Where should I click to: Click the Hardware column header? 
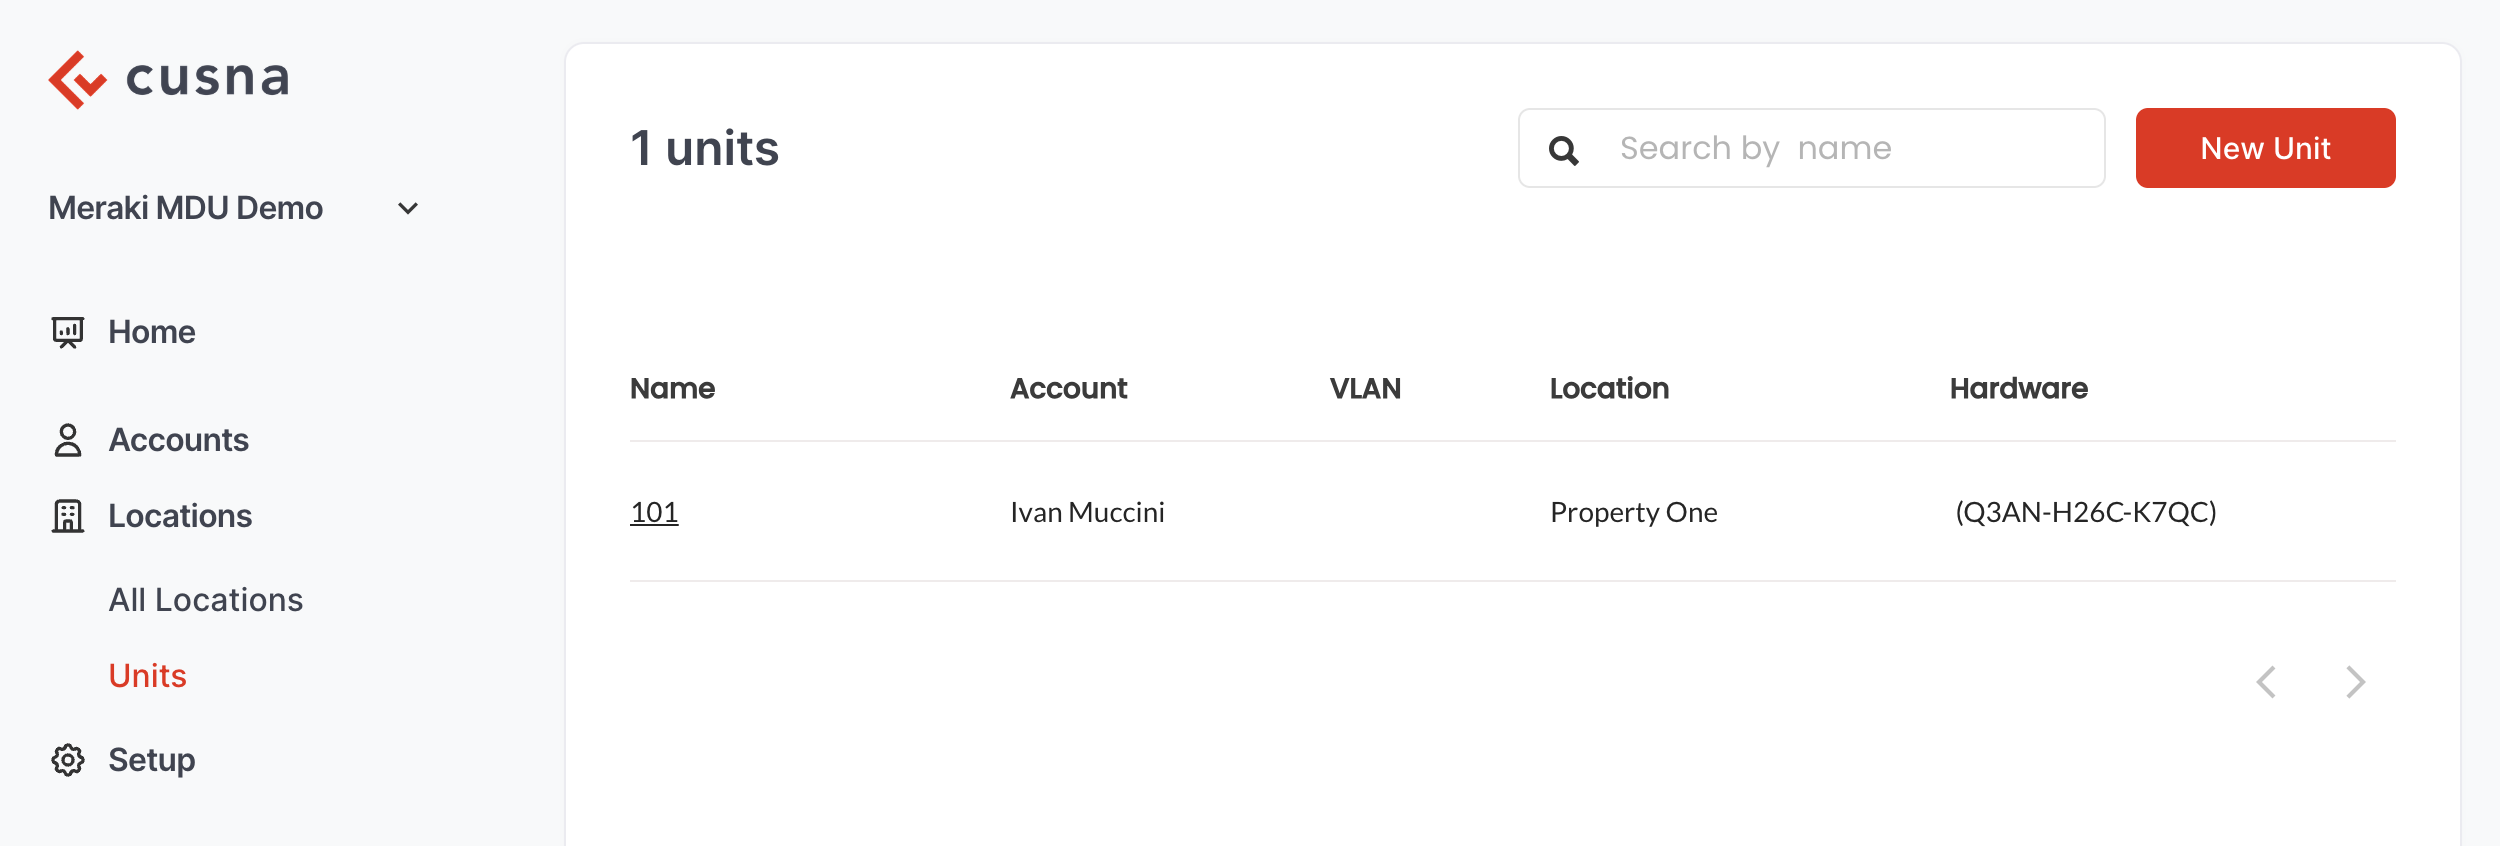pyautogui.click(x=2019, y=388)
